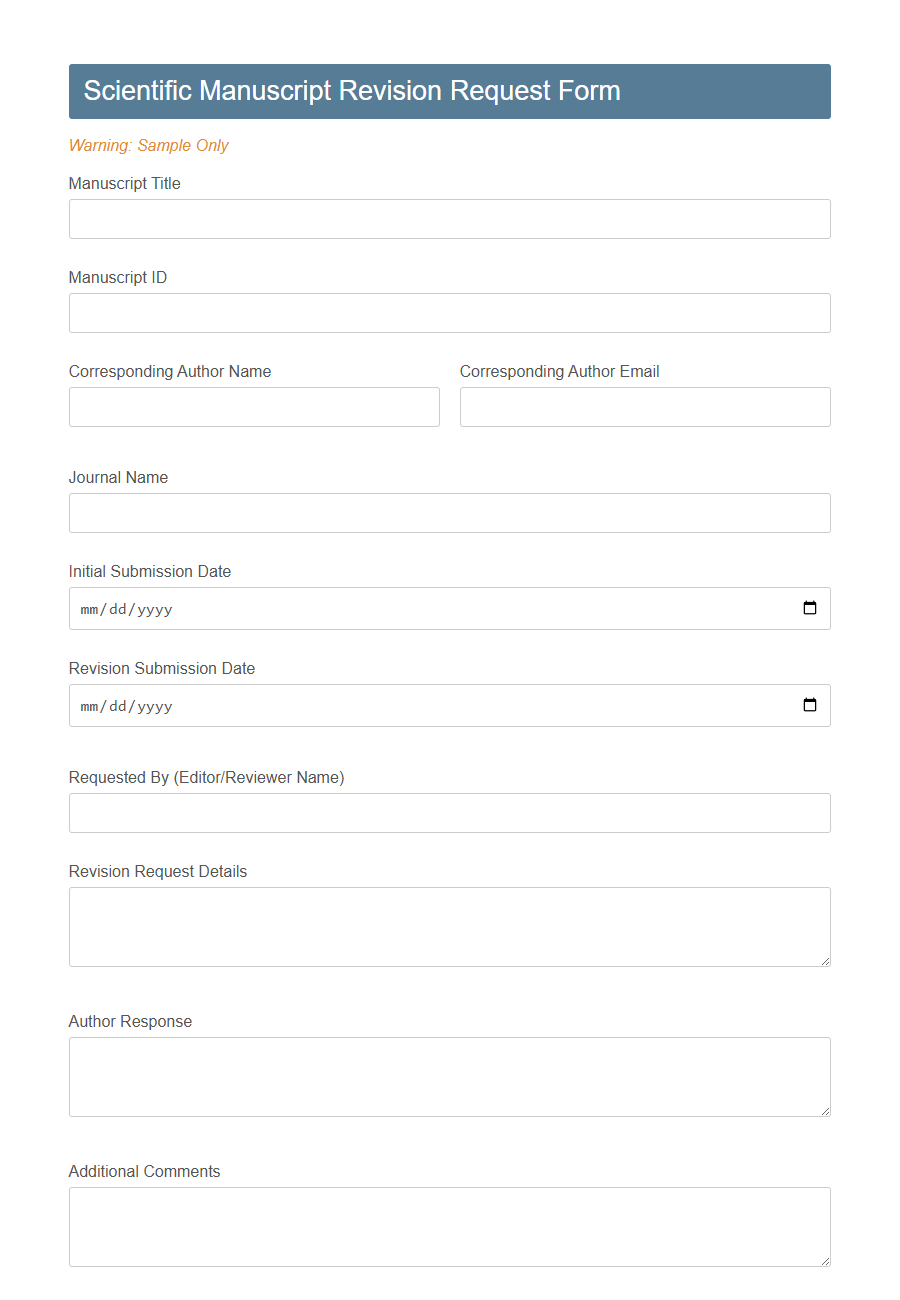Click the Warning: Sample Only notice
The image size is (900, 1300).
pos(148,145)
